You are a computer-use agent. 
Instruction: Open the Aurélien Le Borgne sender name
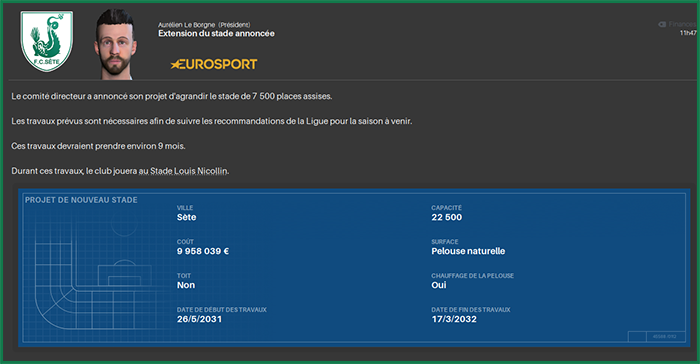[187, 25]
